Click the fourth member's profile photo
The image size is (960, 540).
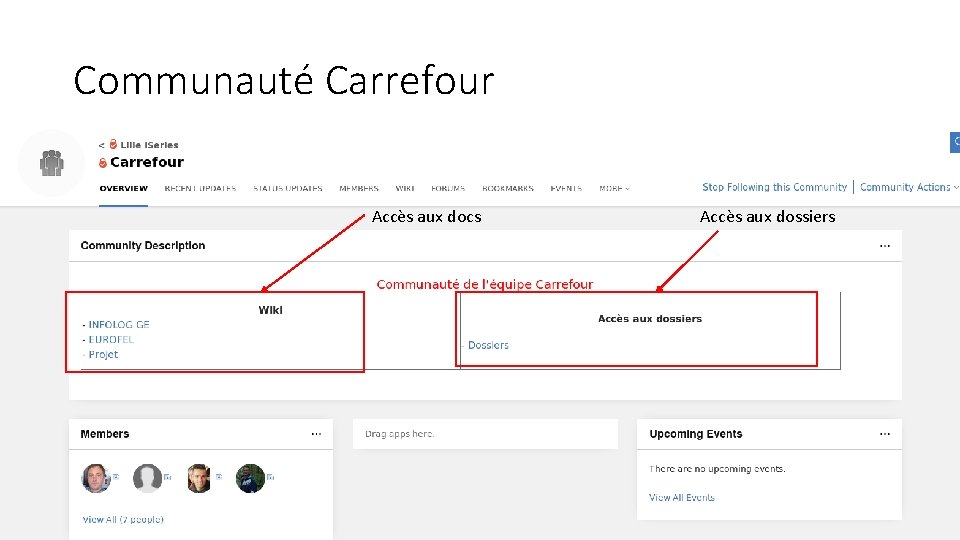250,478
